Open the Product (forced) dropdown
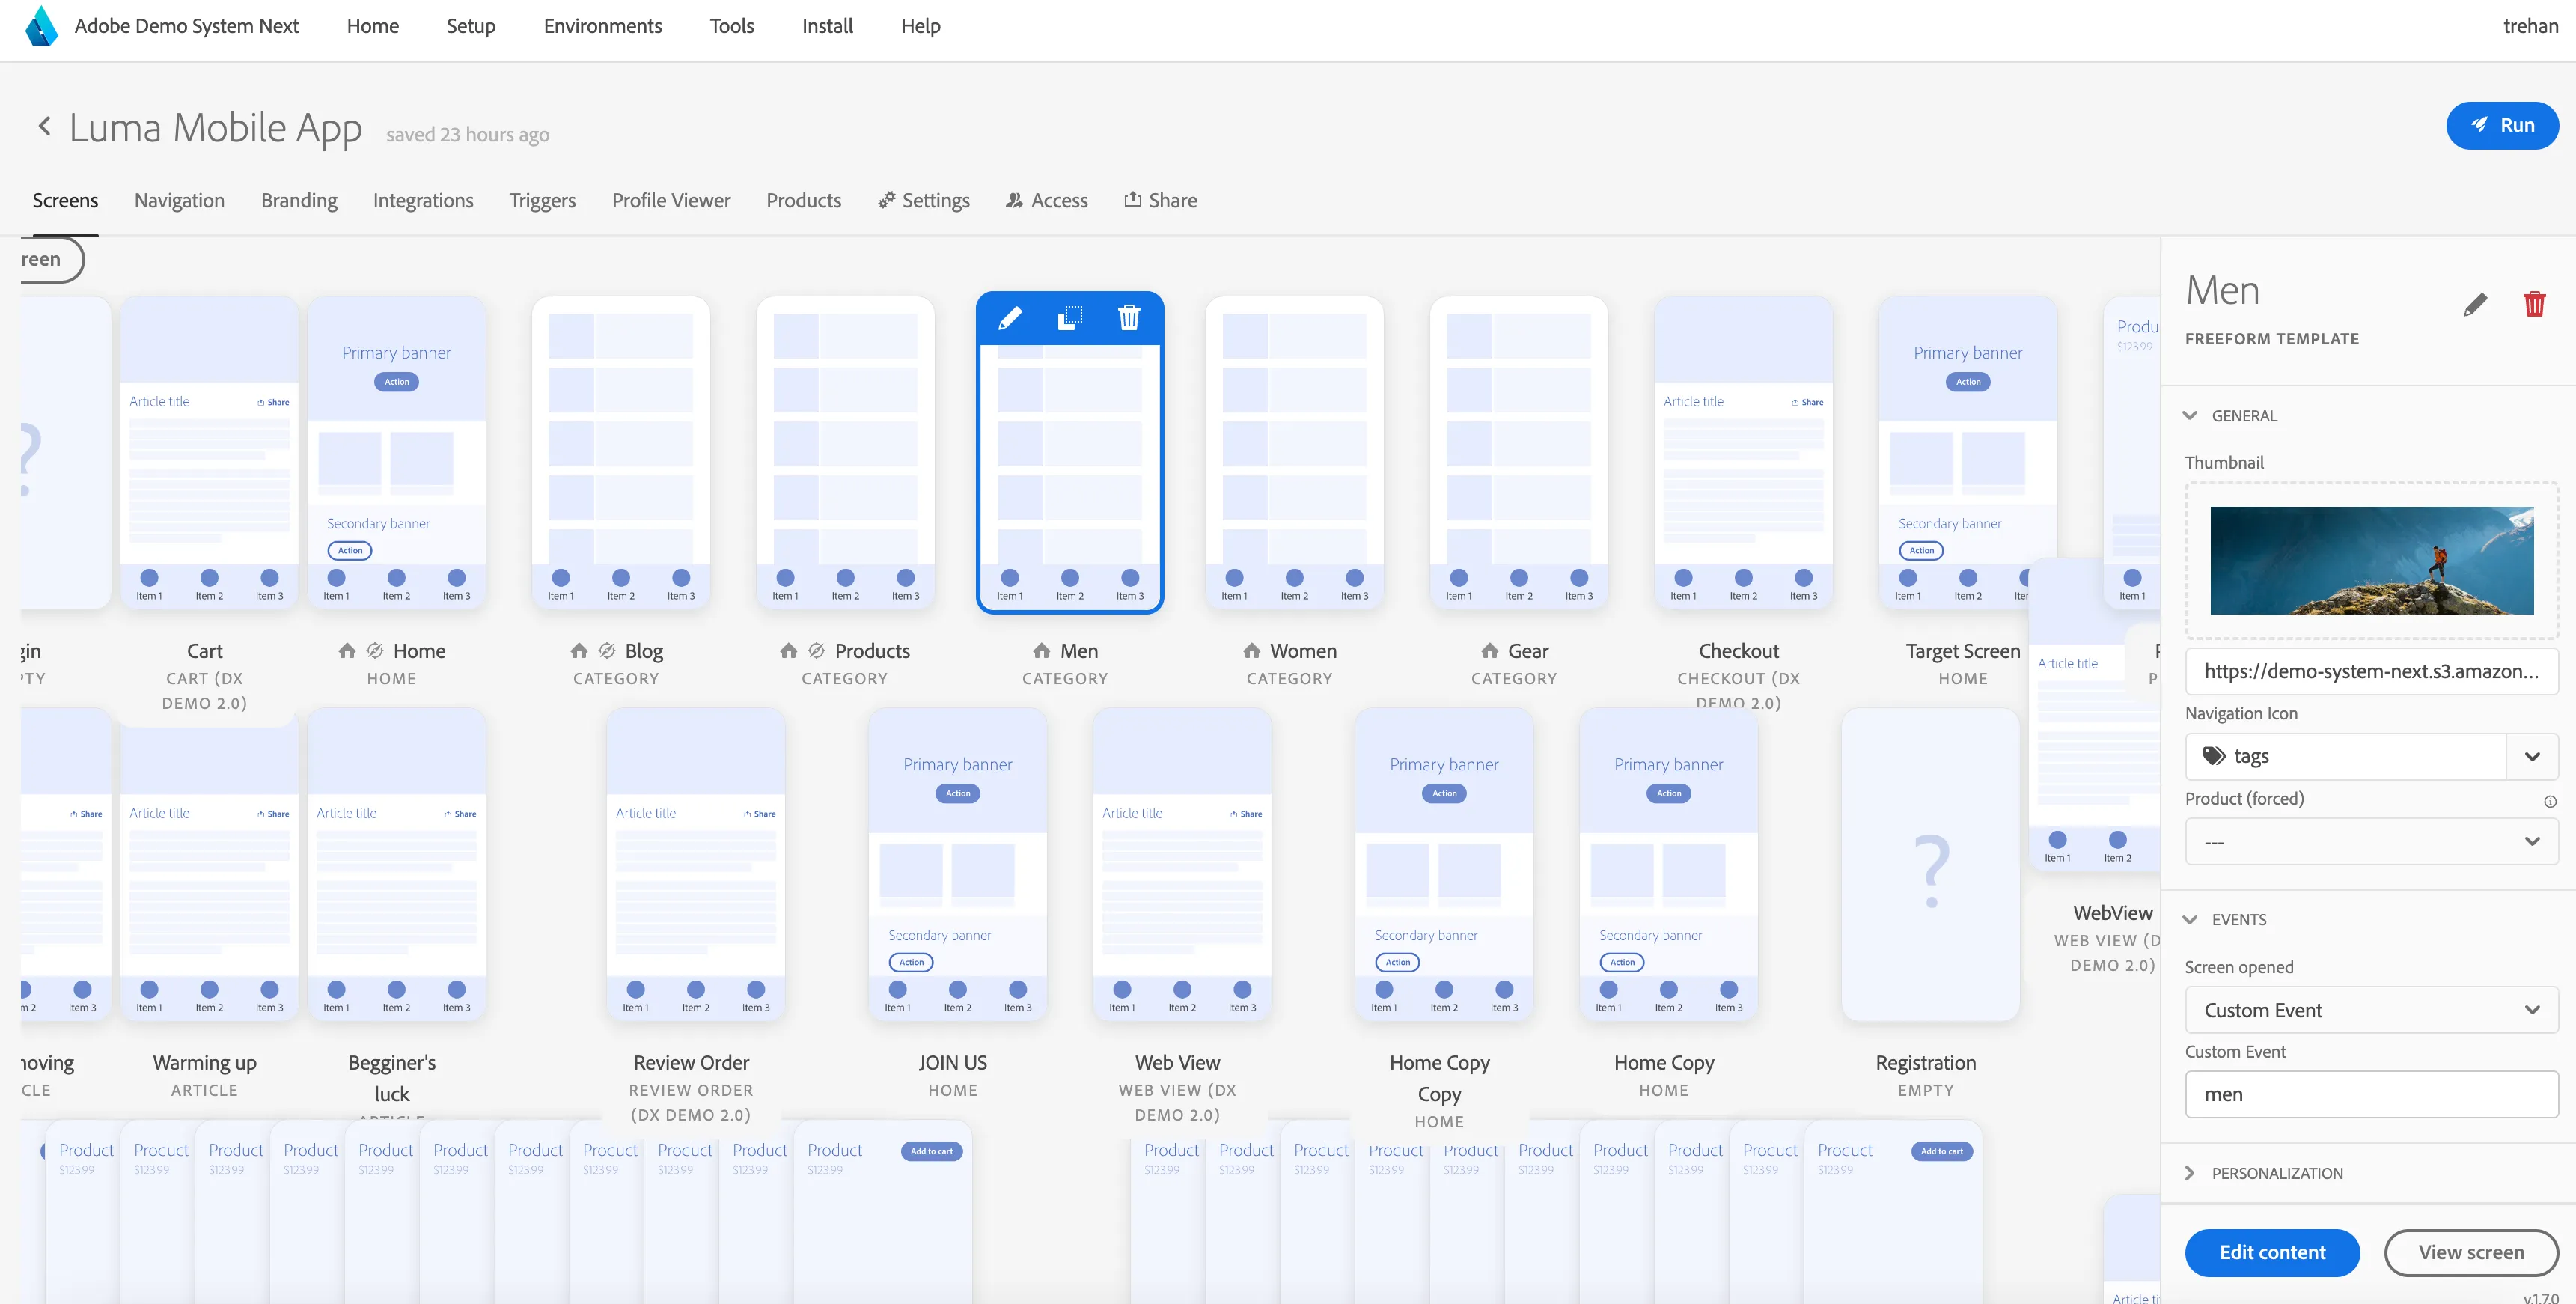This screenshot has width=2576, height=1304. pyautogui.click(x=2371, y=841)
